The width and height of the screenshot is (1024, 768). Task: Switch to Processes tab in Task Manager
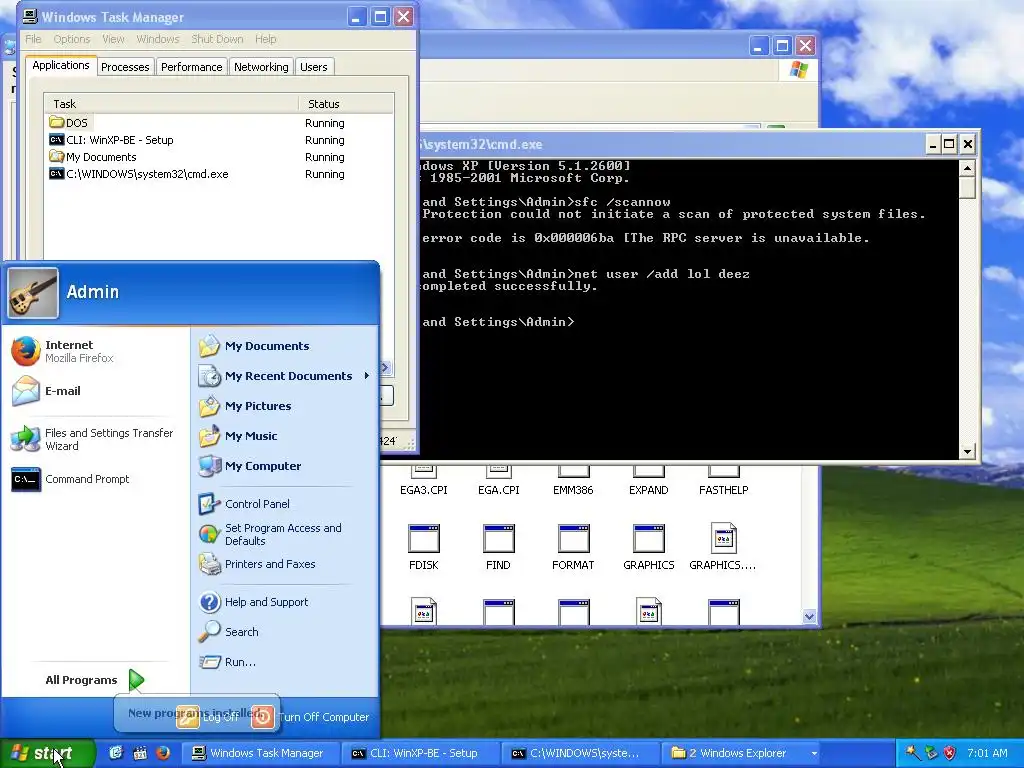pos(125,67)
